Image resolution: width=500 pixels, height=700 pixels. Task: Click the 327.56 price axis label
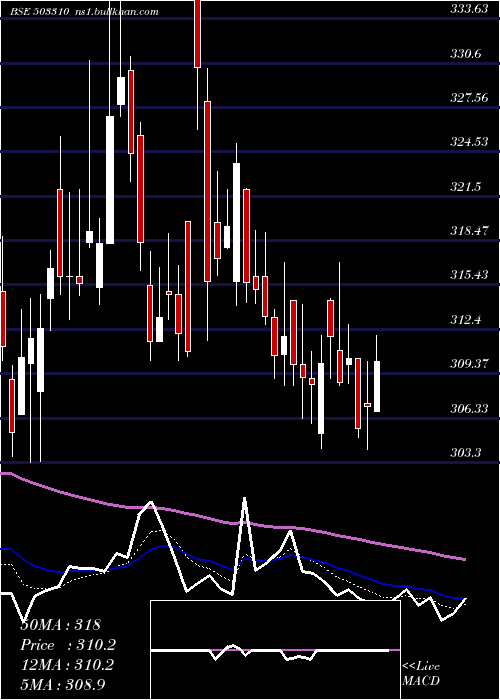tap(469, 98)
